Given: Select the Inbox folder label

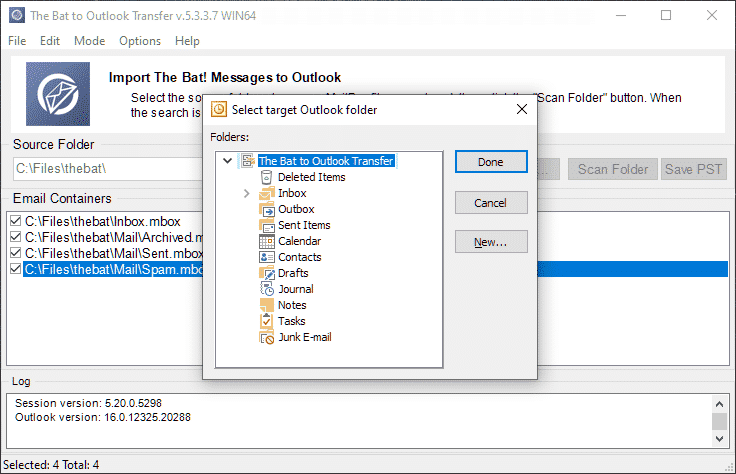Looking at the screenshot, I should click(x=292, y=193).
